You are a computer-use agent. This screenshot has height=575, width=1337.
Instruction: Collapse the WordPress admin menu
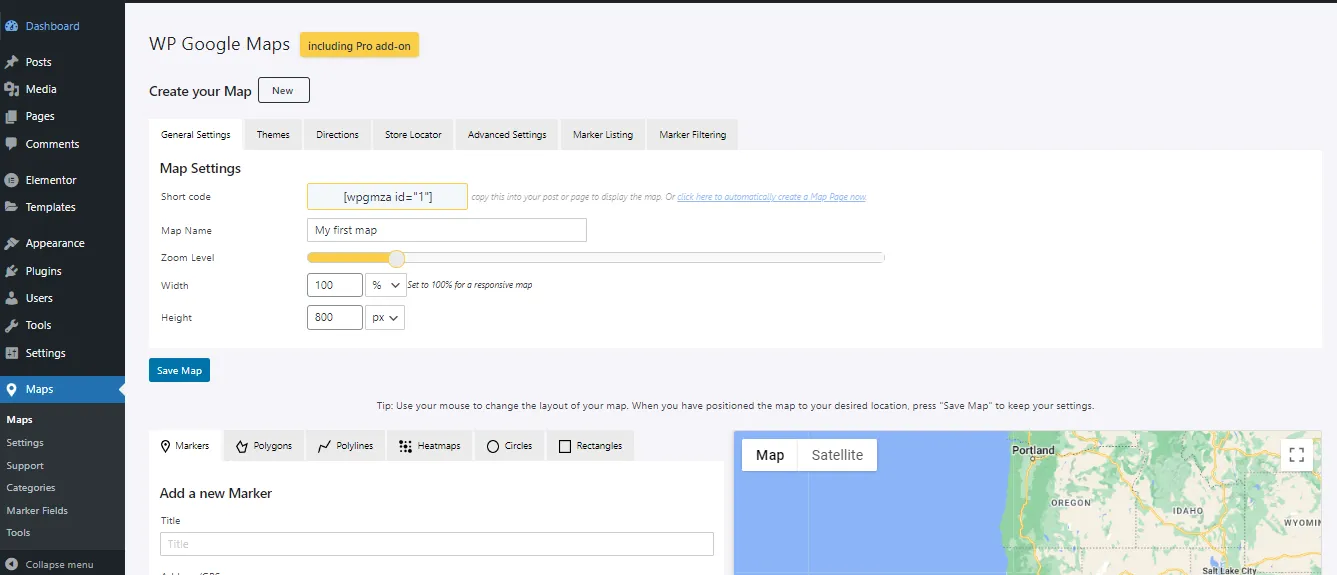tap(60, 564)
